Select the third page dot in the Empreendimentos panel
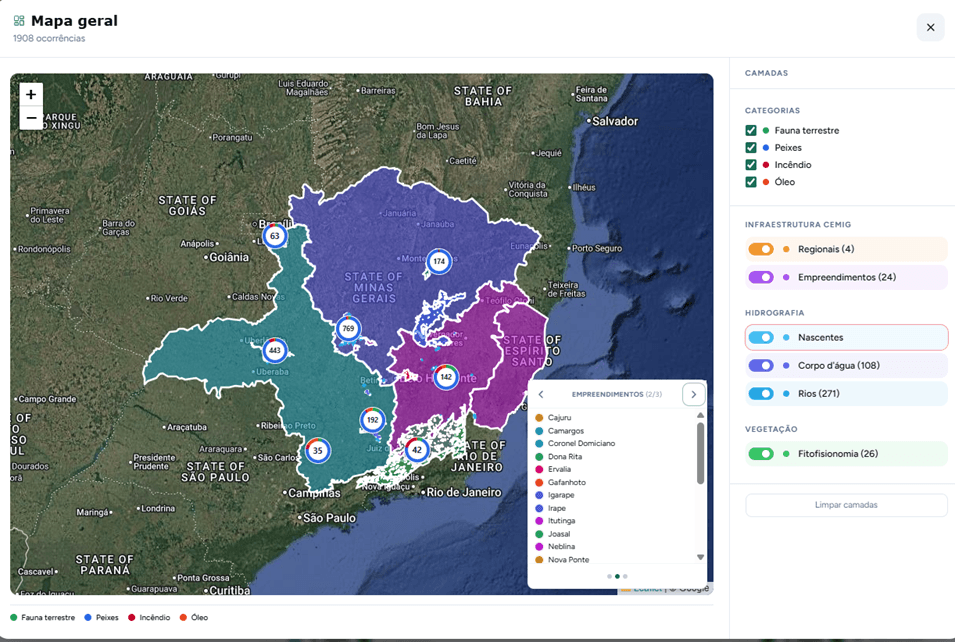This screenshot has height=642, width=955. (626, 577)
